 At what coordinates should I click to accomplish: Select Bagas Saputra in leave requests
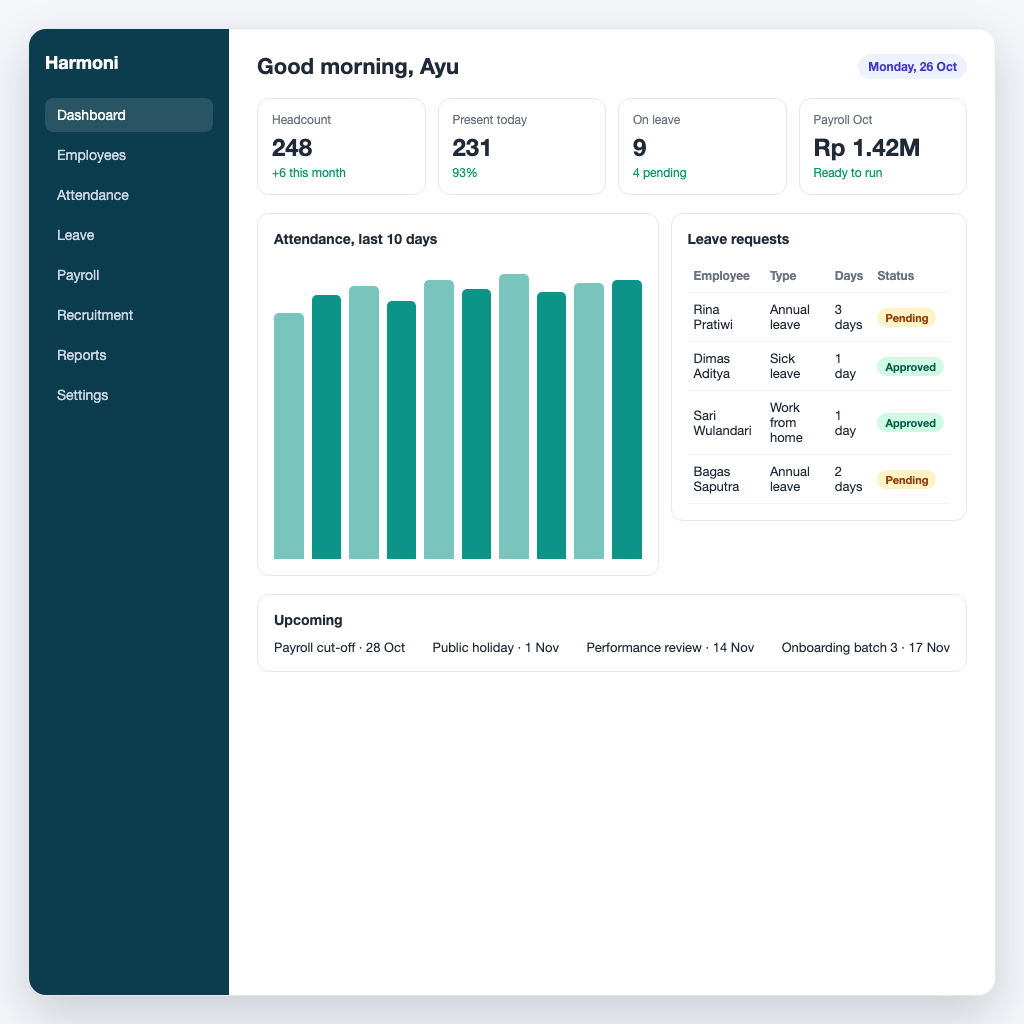click(716, 479)
